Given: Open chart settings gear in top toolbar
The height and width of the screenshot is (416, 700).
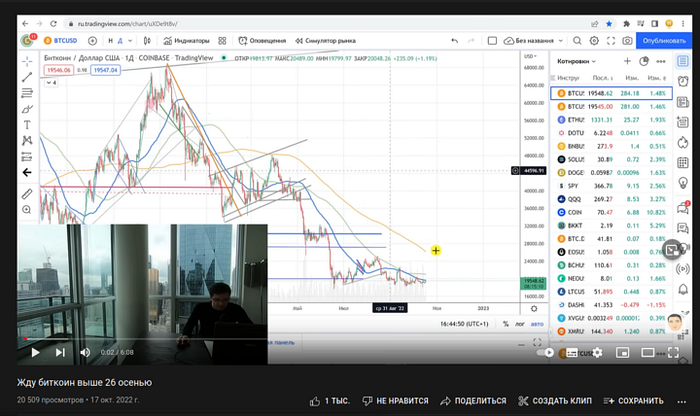Looking at the screenshot, I should (x=594, y=41).
